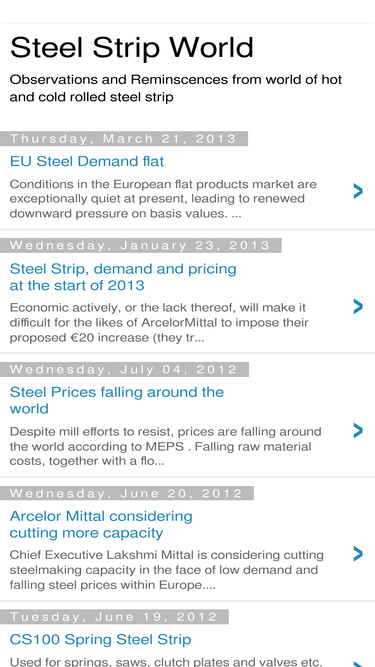The height and width of the screenshot is (667, 375).
Task: Open the Steel Strip World blog title
Action: (131, 47)
